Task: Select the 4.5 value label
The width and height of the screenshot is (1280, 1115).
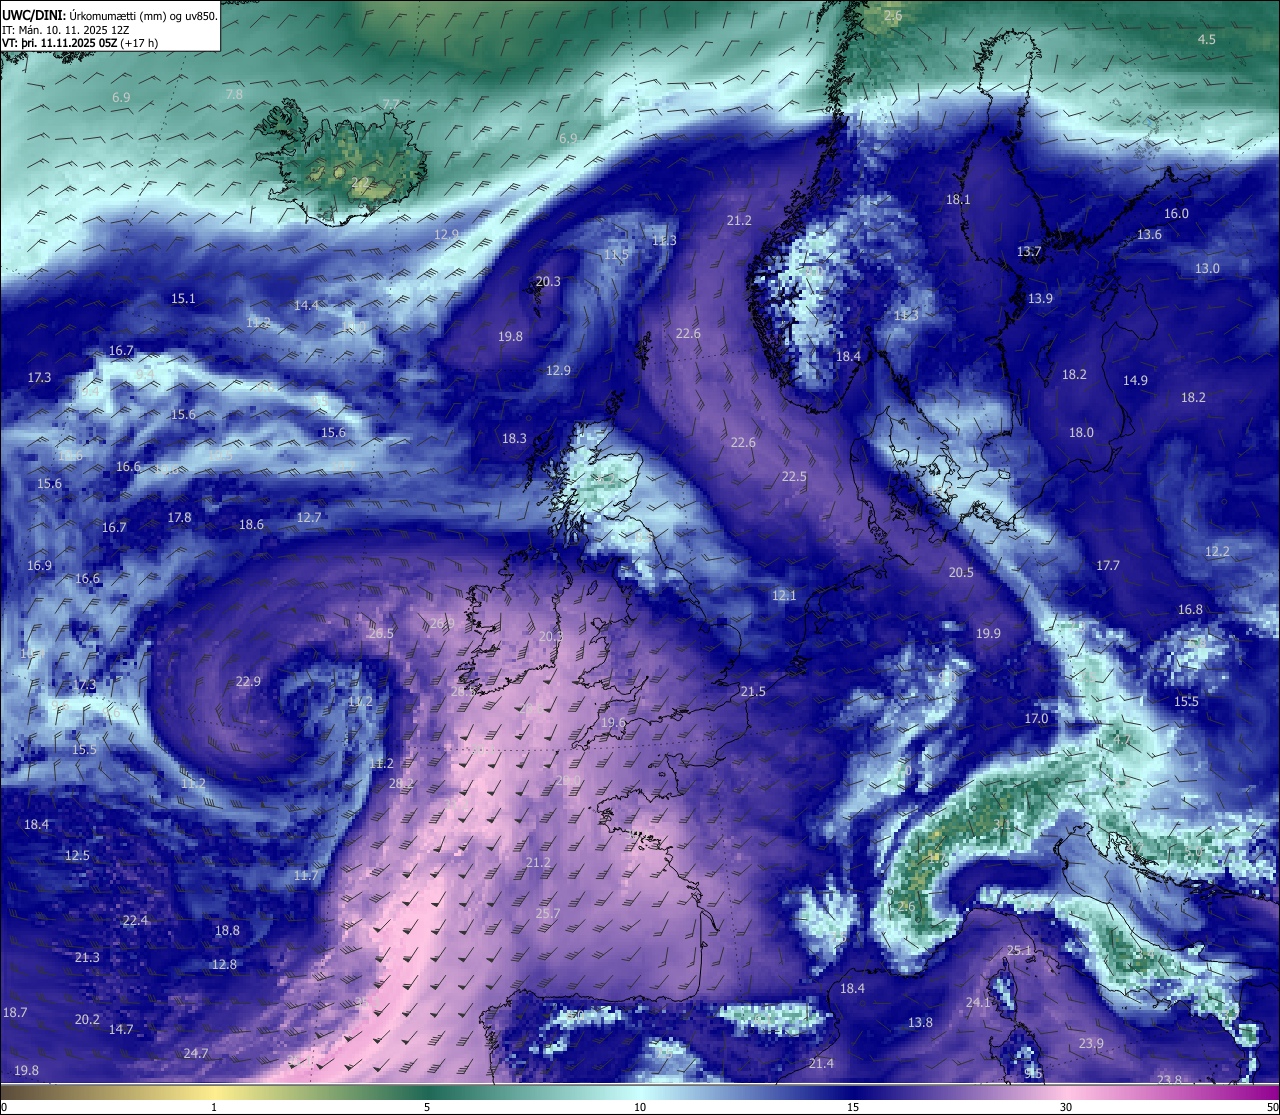Action: click(1207, 39)
